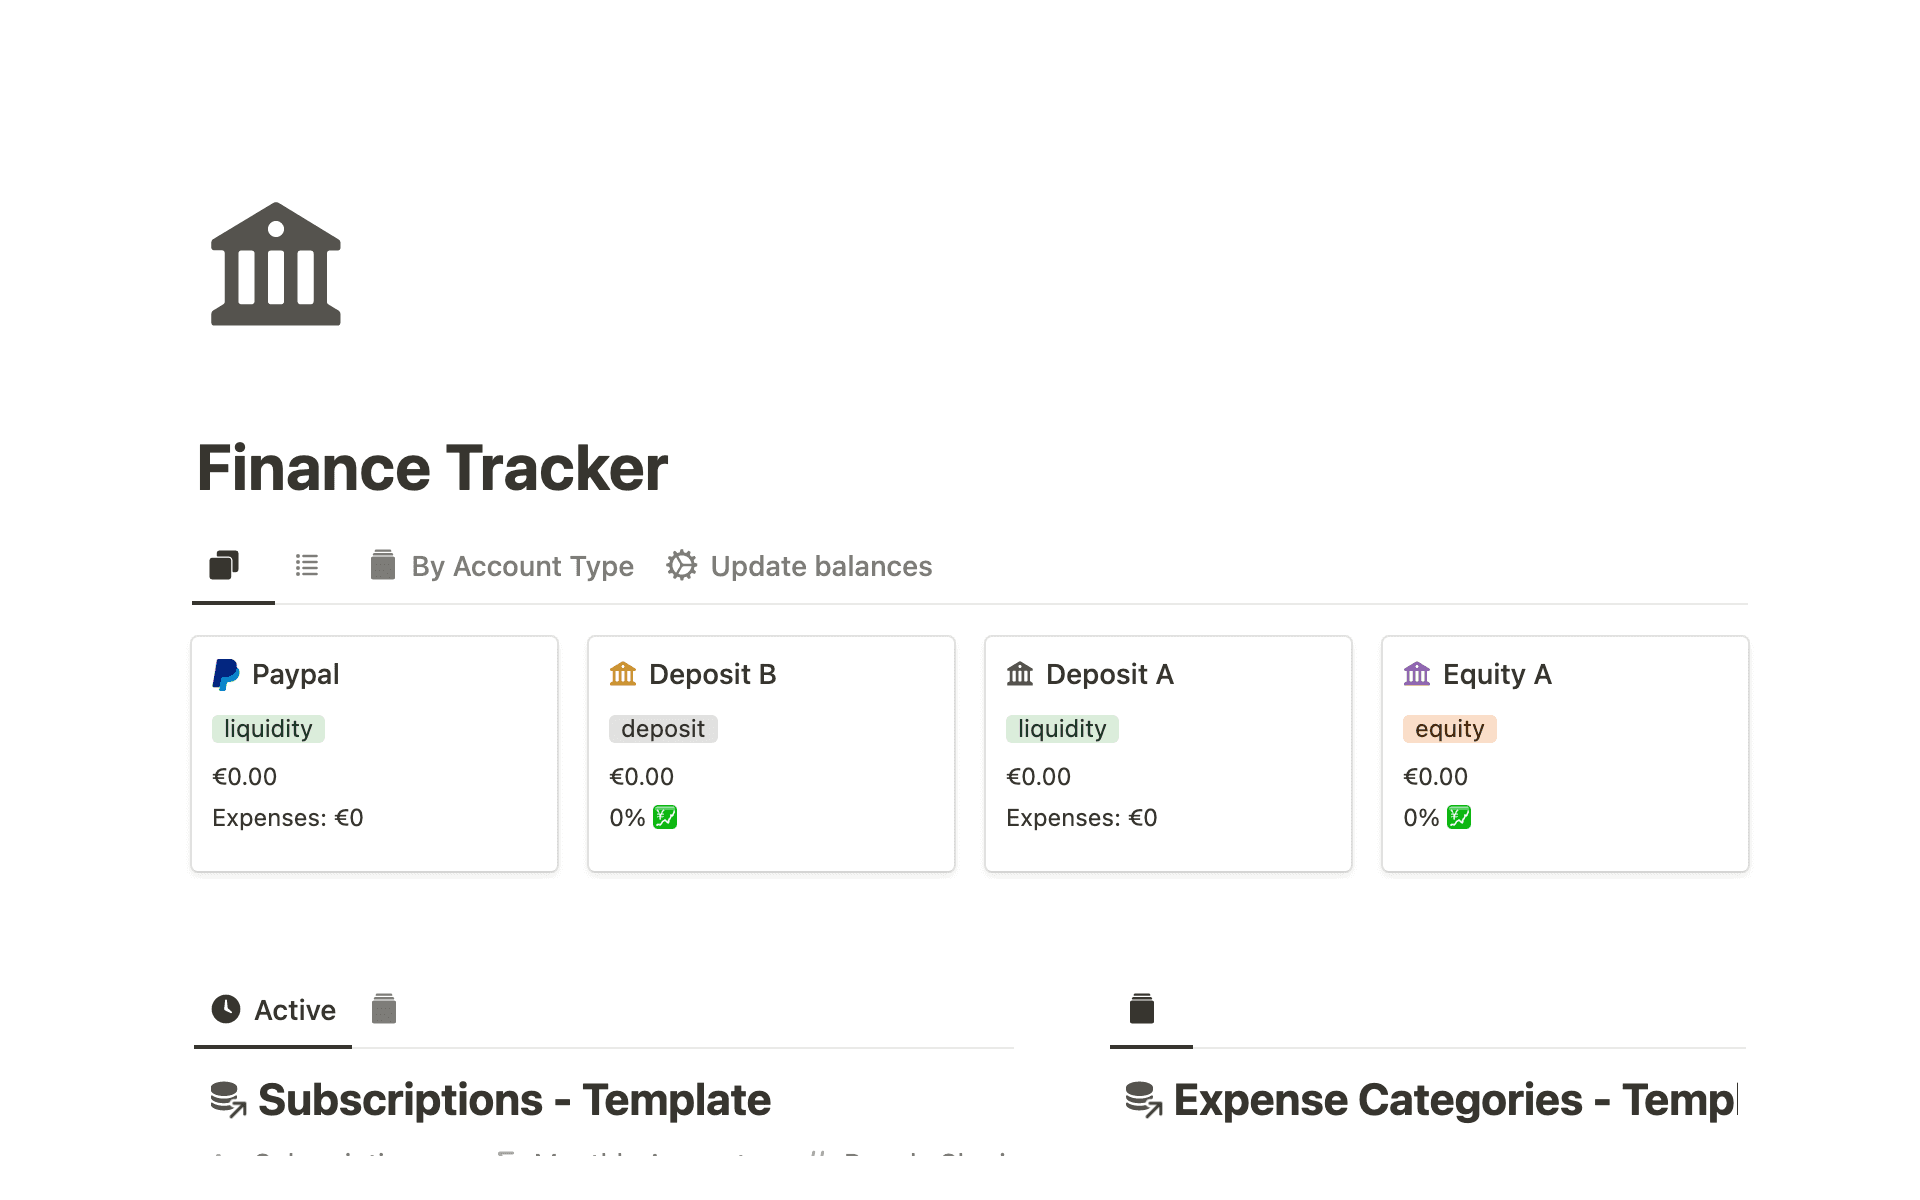Click the database icon beside Expense Categories

pos(1144,1099)
